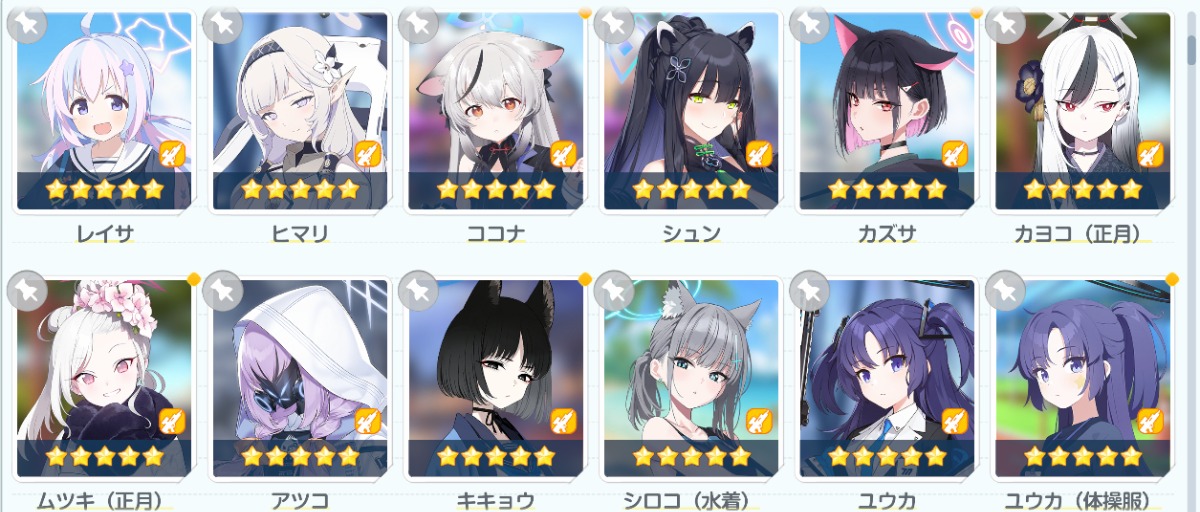
Task: Toggle the pin icon on キキョウ's card
Action: tap(418, 290)
